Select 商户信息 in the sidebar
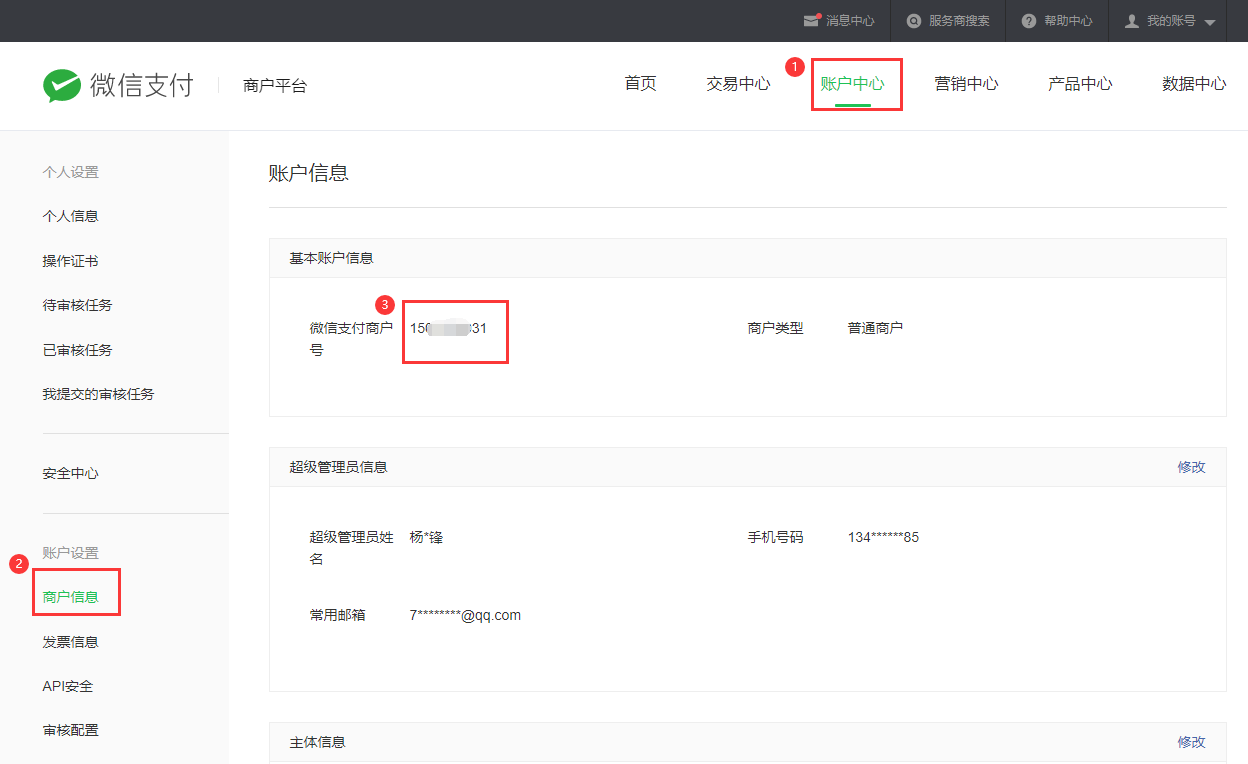 click(x=70, y=597)
